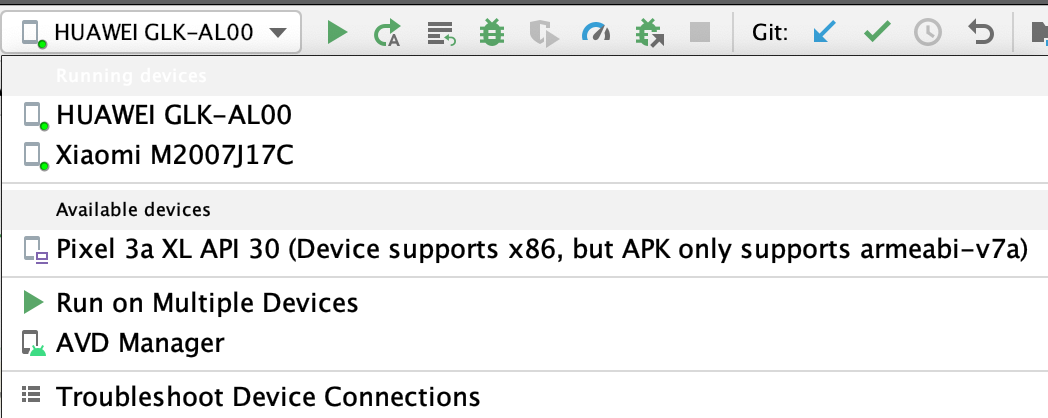Select Xiaomi M2007J17C device
Screen dimensions: 1048x418
(175, 155)
